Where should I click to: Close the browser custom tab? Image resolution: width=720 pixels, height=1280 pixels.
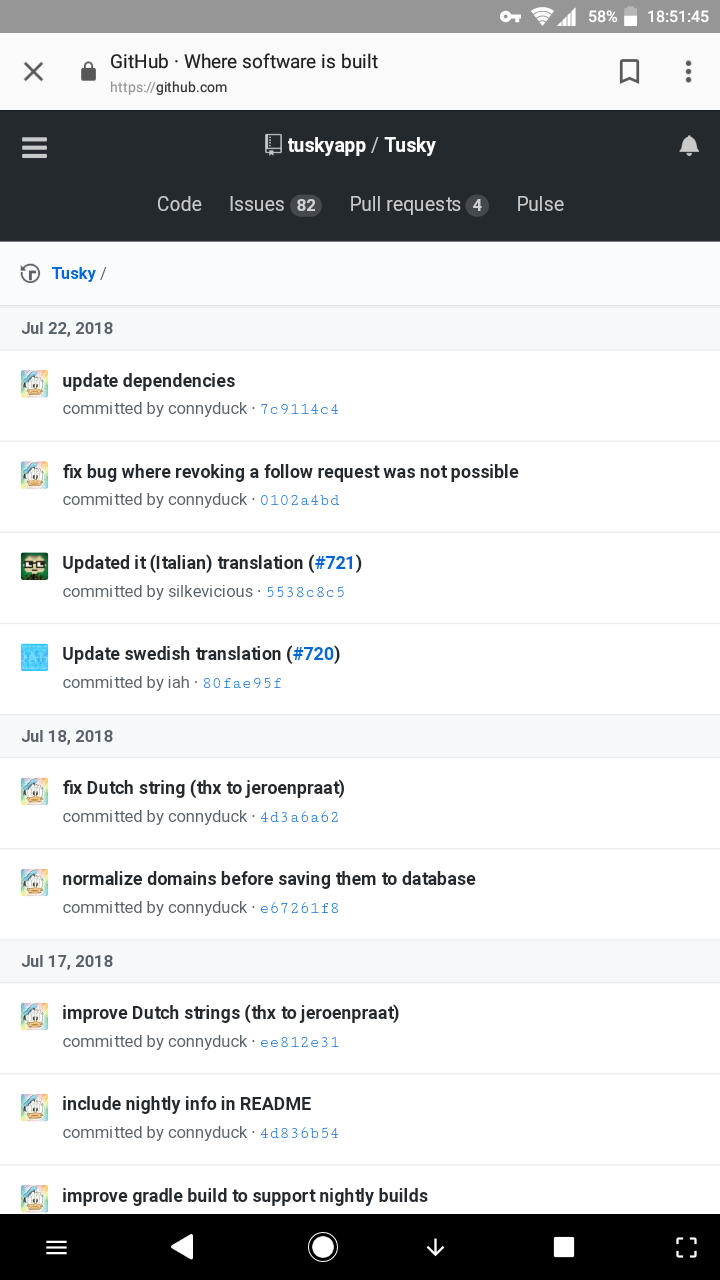[x=34, y=71]
